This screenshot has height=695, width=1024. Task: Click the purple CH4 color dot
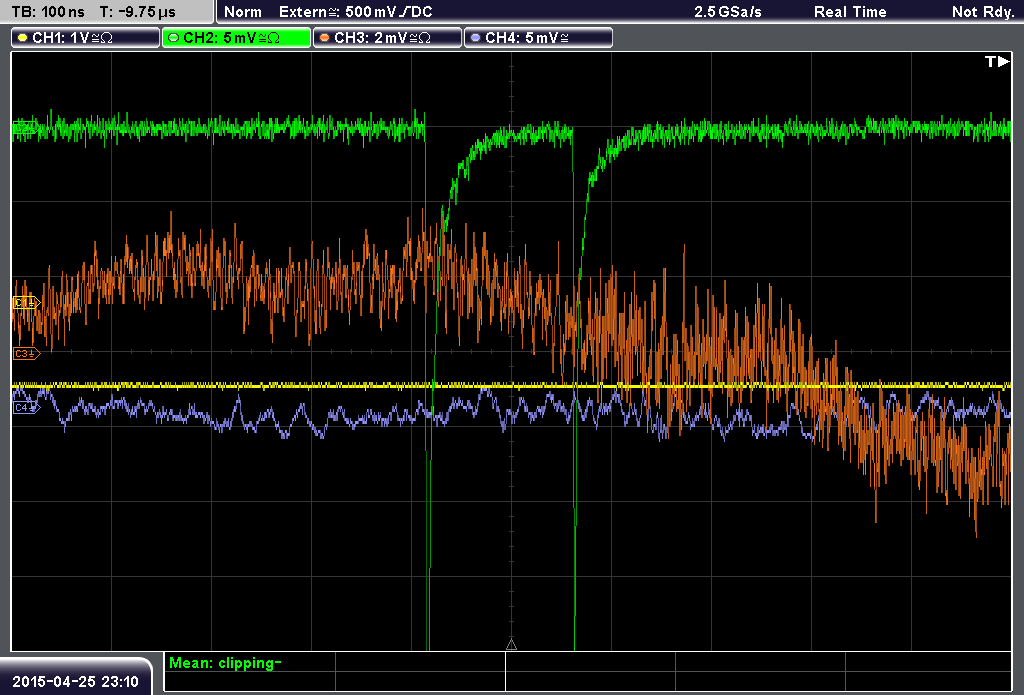475,38
